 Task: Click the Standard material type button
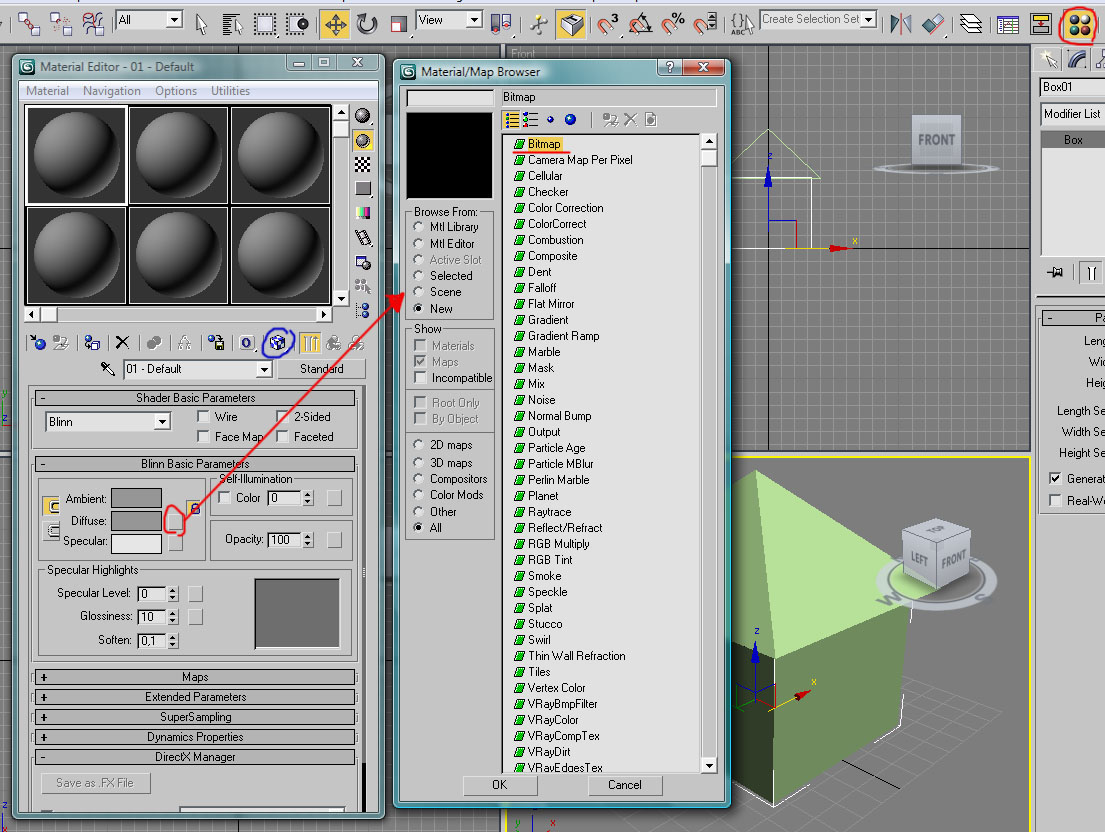click(321, 369)
